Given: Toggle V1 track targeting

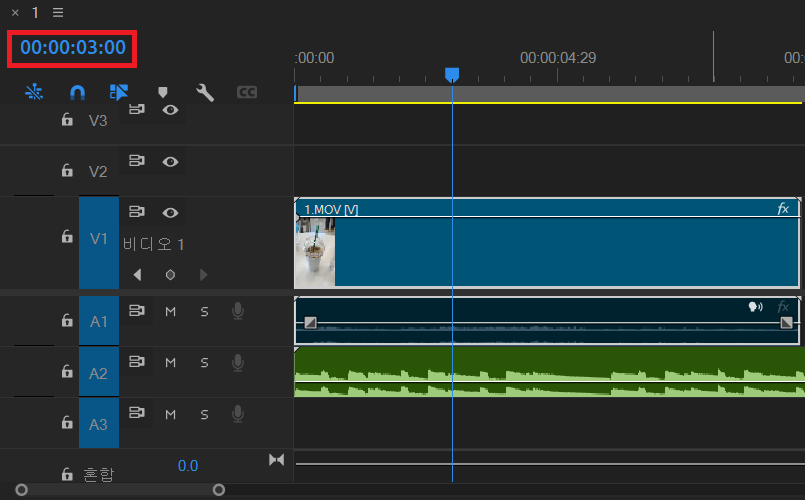Looking at the screenshot, I should pyautogui.click(x=99, y=242).
